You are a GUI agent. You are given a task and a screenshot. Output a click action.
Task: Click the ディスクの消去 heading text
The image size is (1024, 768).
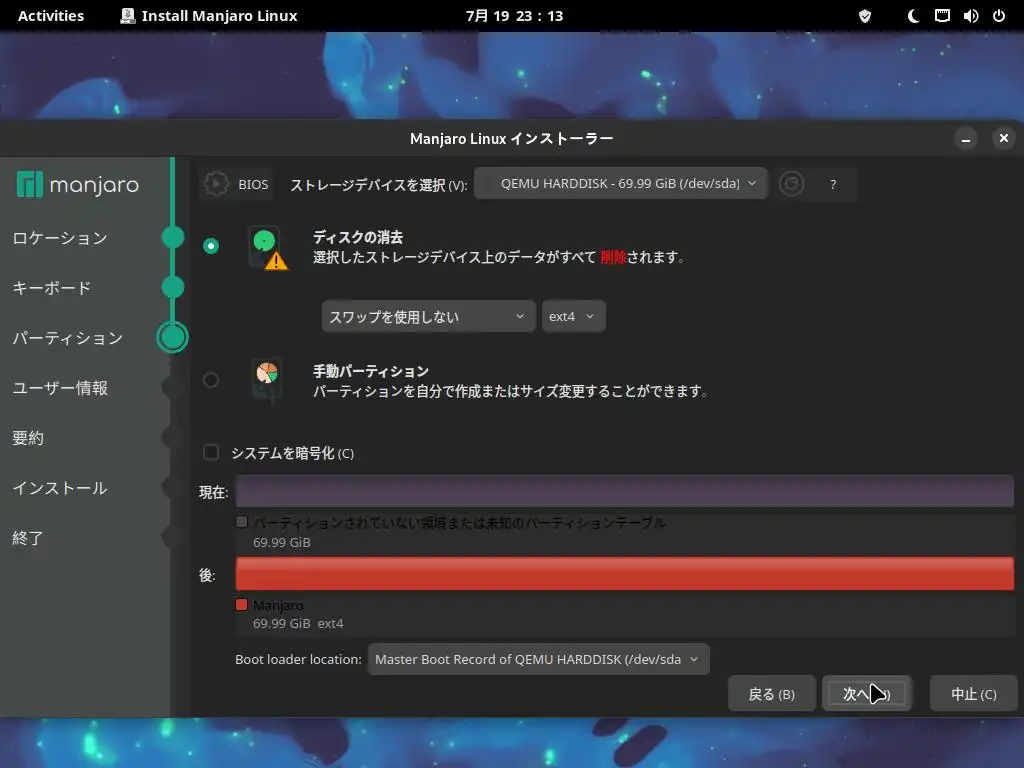358,237
